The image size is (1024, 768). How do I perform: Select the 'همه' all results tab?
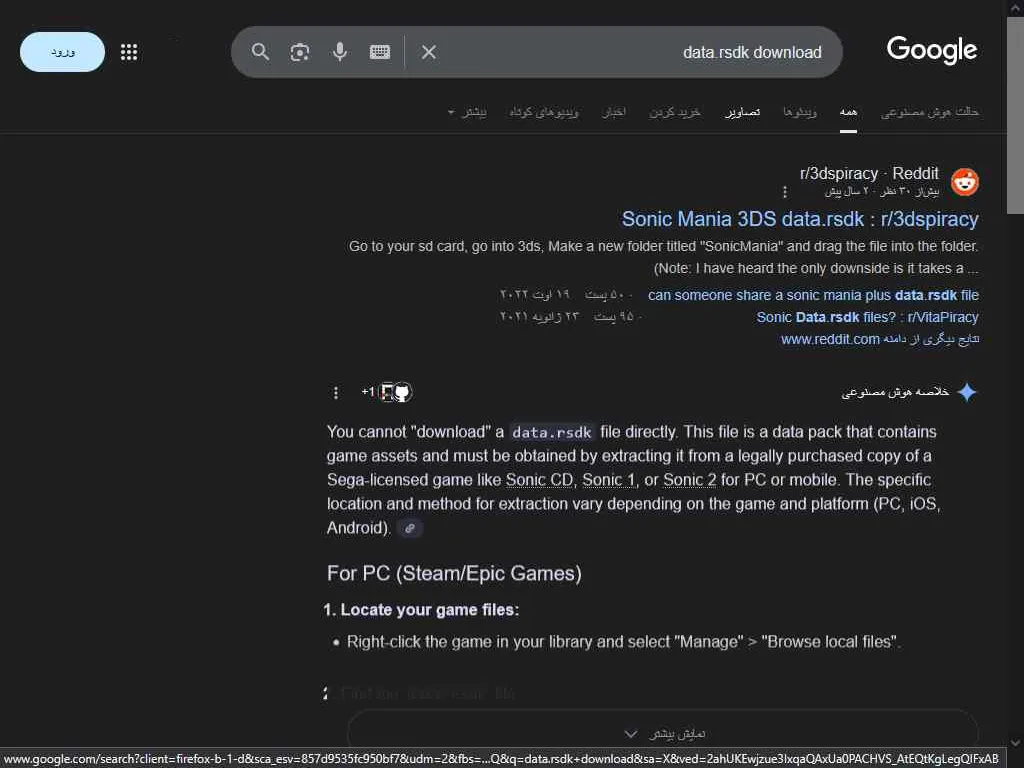coord(848,112)
